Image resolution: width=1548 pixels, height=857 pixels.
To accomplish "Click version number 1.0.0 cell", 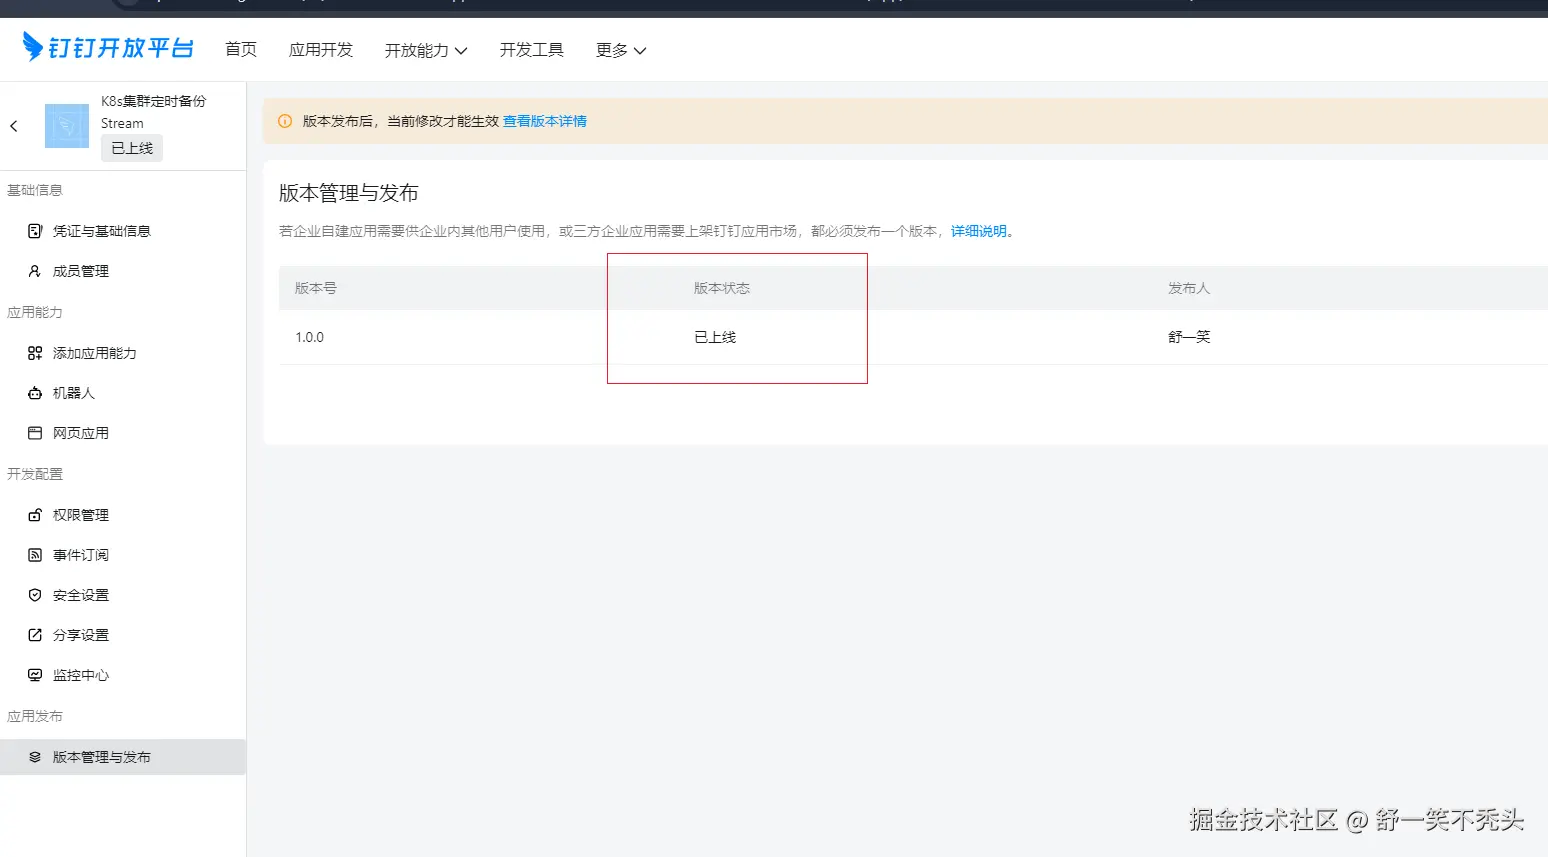I will pyautogui.click(x=310, y=337).
